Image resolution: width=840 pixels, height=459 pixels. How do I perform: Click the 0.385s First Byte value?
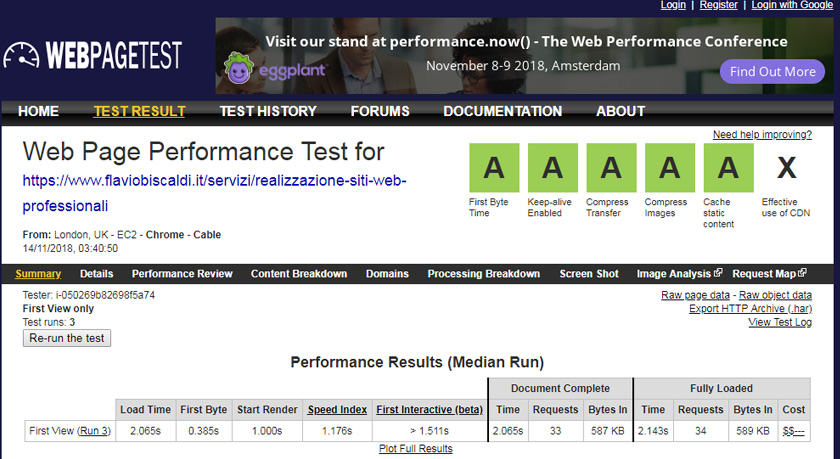point(204,431)
